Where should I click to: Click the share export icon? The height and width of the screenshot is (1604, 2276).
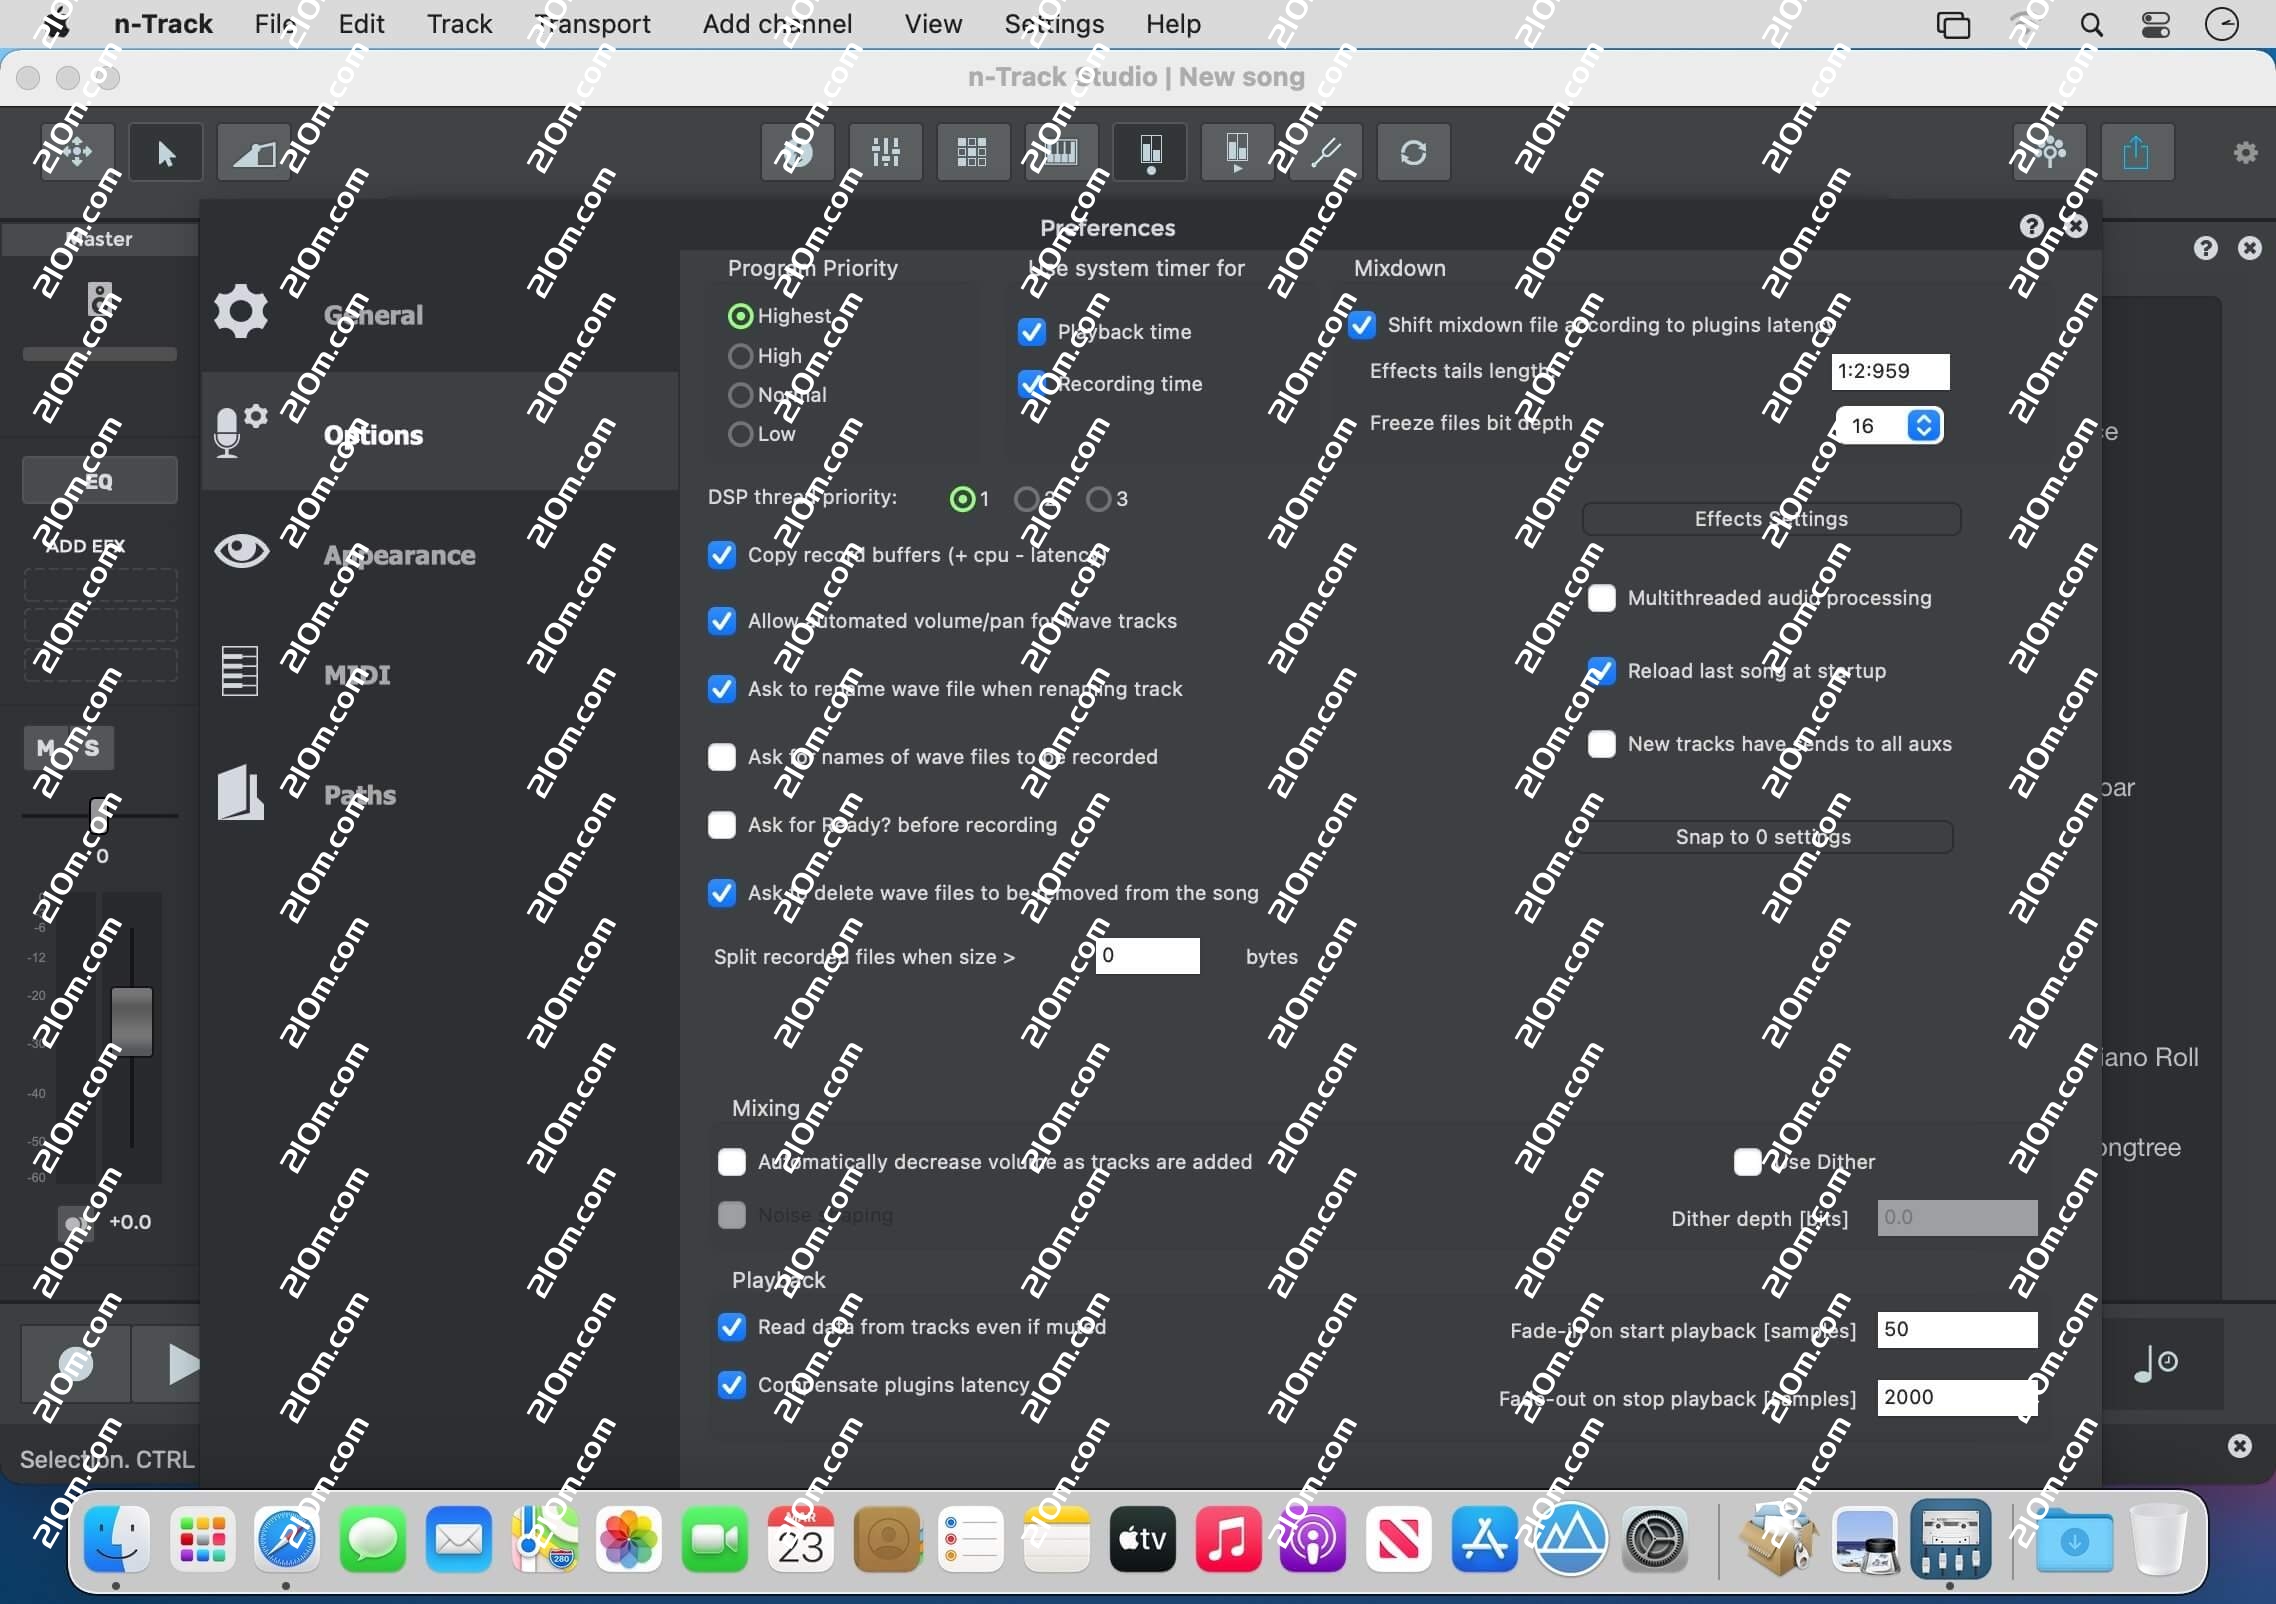point(2136,152)
